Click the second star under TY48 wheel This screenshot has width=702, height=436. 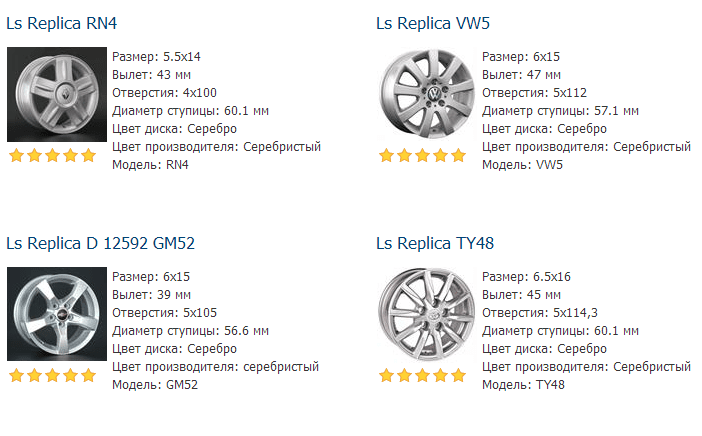click(x=405, y=375)
